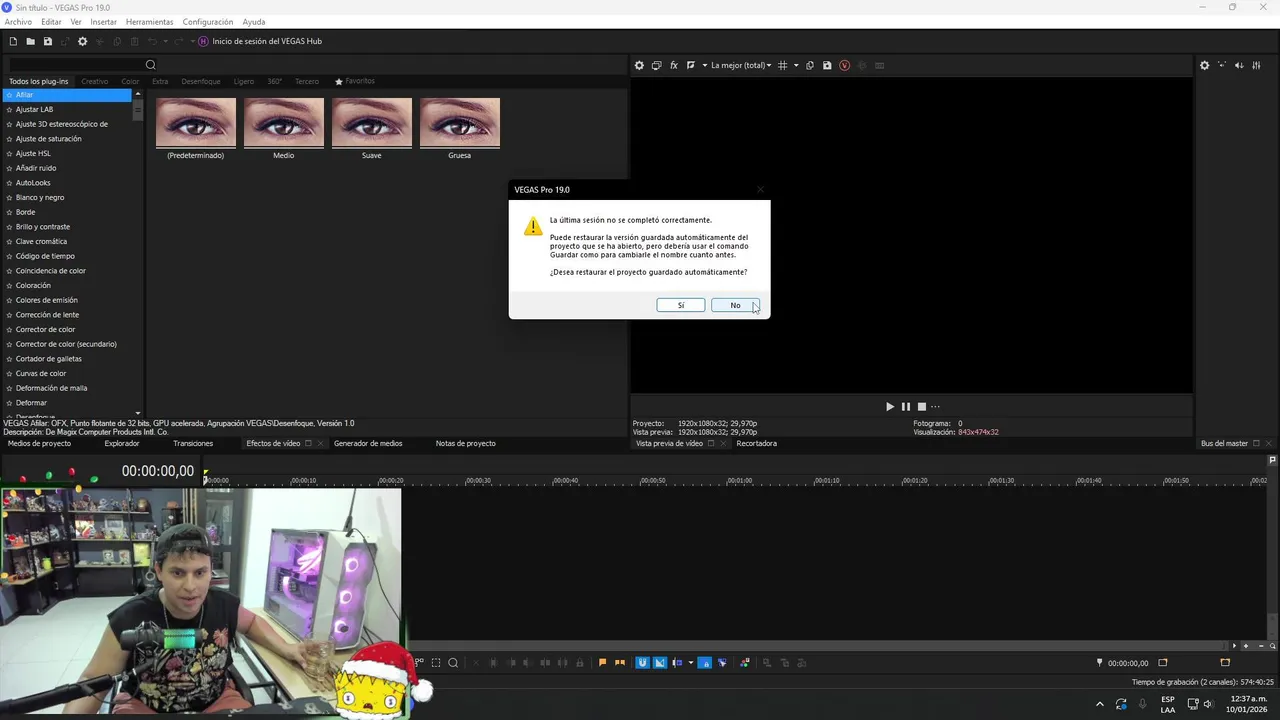The width and height of the screenshot is (1280, 720).
Task: Show Favoritos plug-ins filter
Action: pos(355,81)
